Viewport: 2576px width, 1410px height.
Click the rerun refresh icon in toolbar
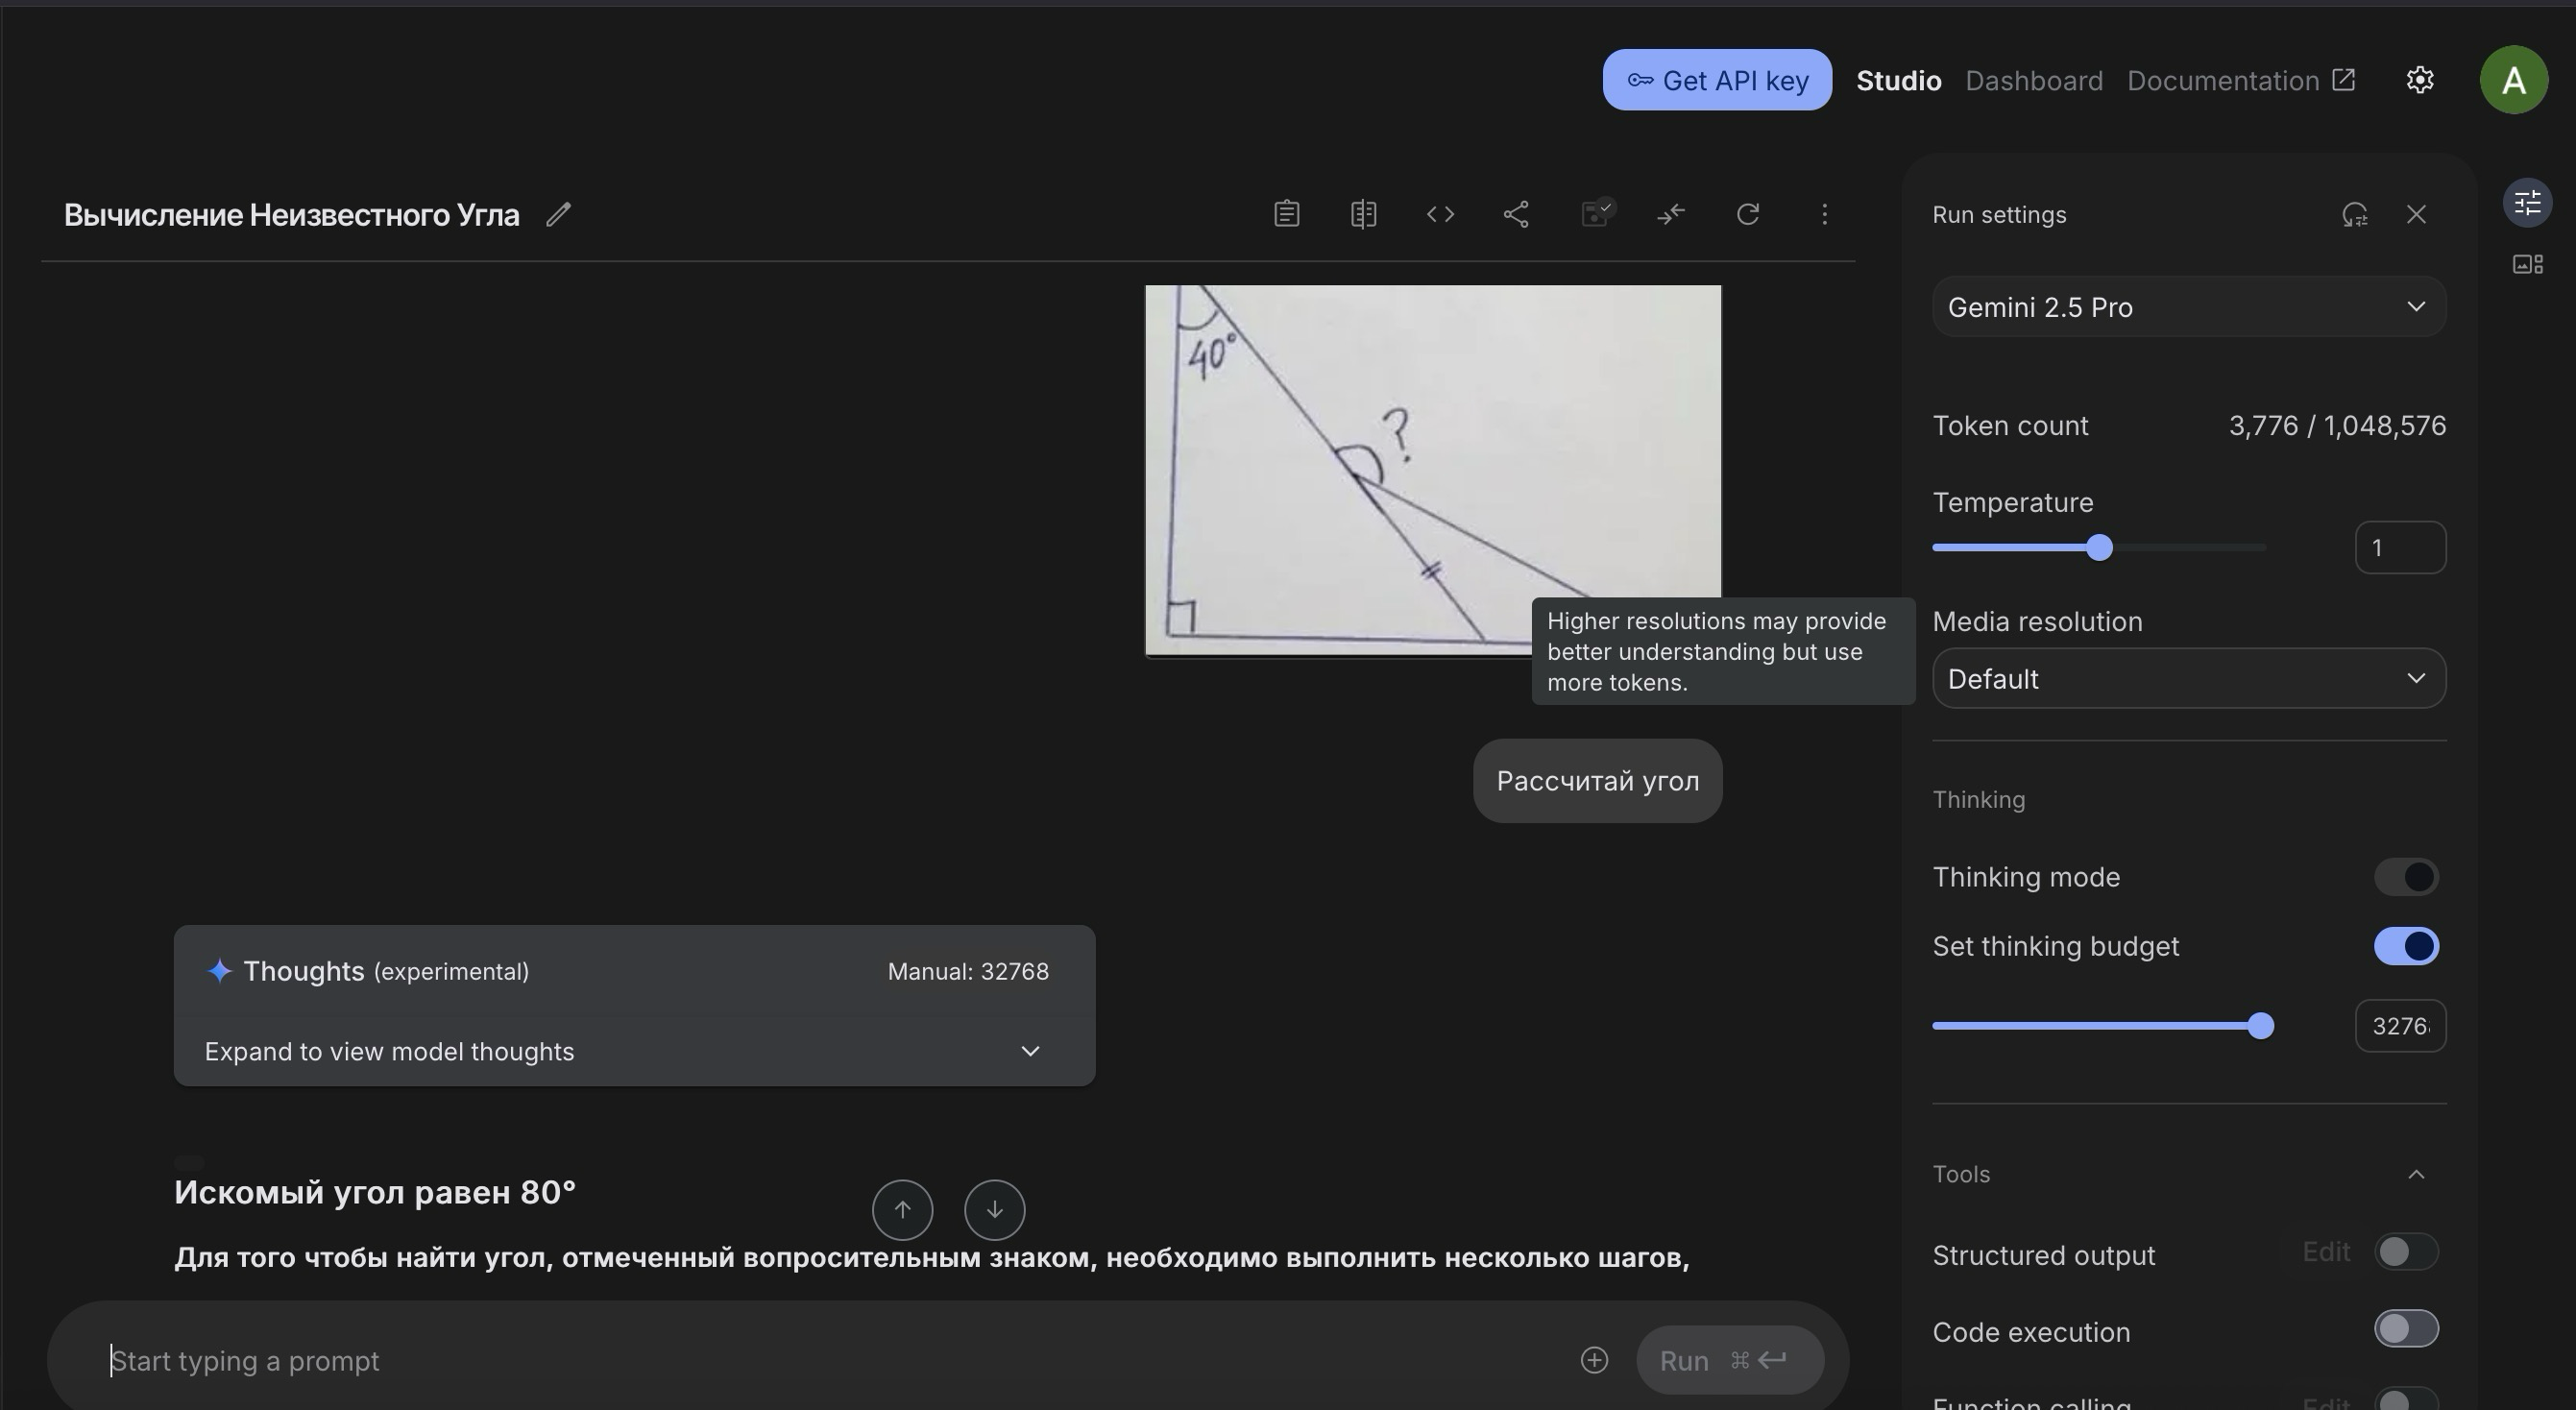point(1747,214)
